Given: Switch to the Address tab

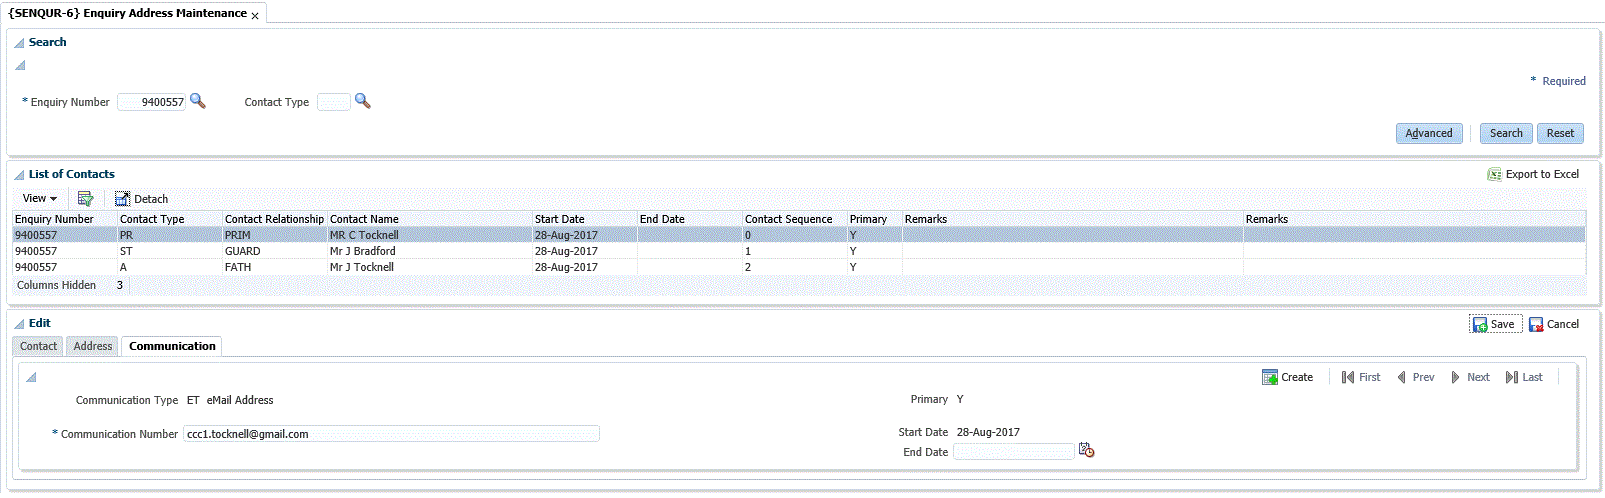Looking at the screenshot, I should click(93, 346).
